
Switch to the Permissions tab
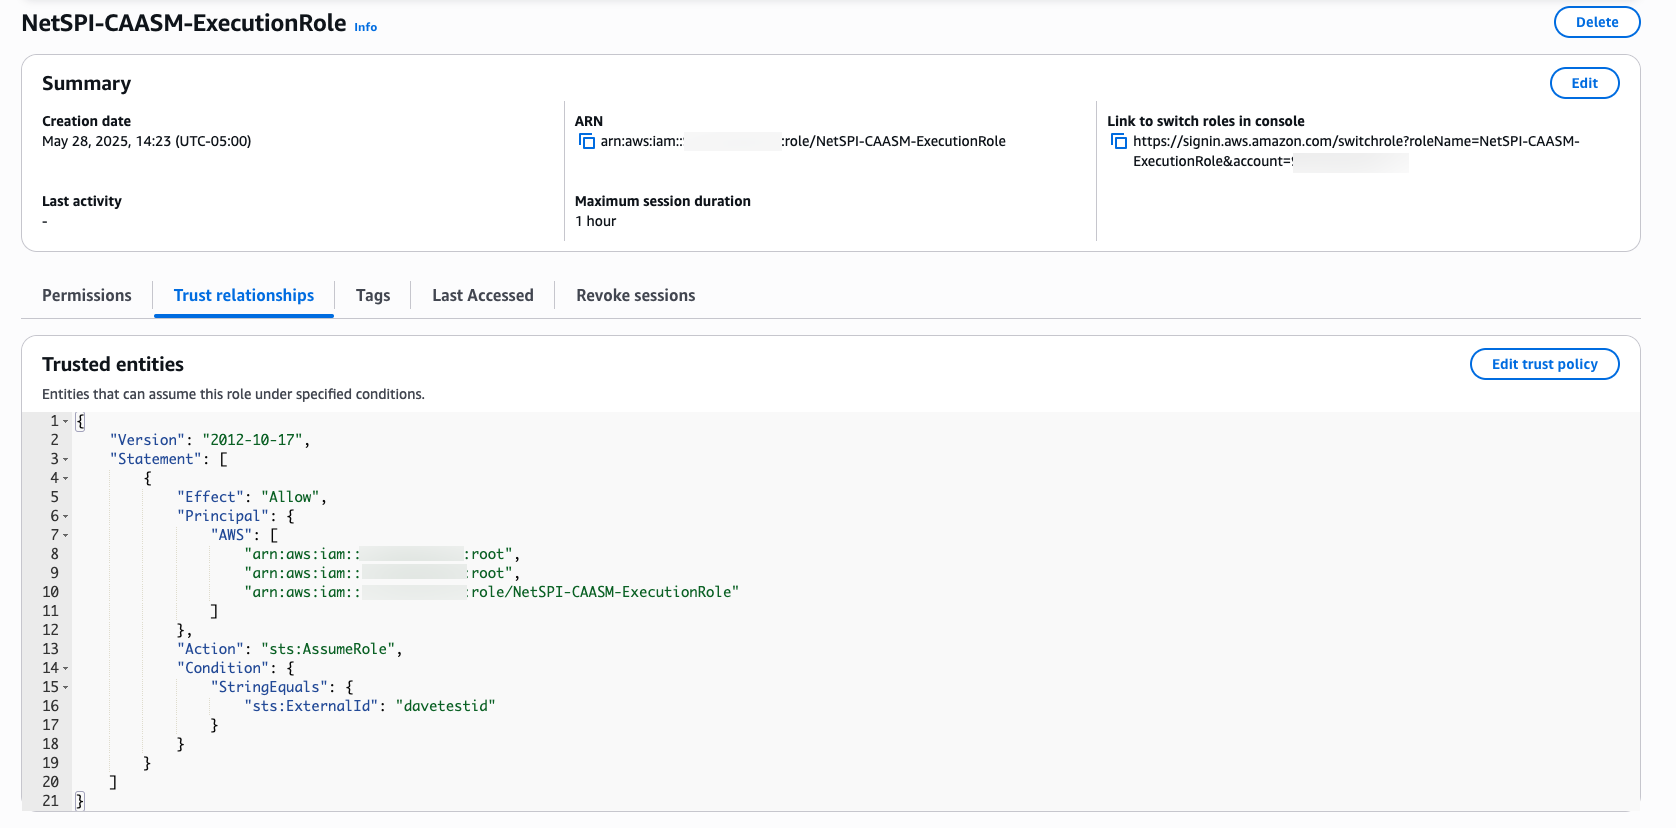pos(87,295)
